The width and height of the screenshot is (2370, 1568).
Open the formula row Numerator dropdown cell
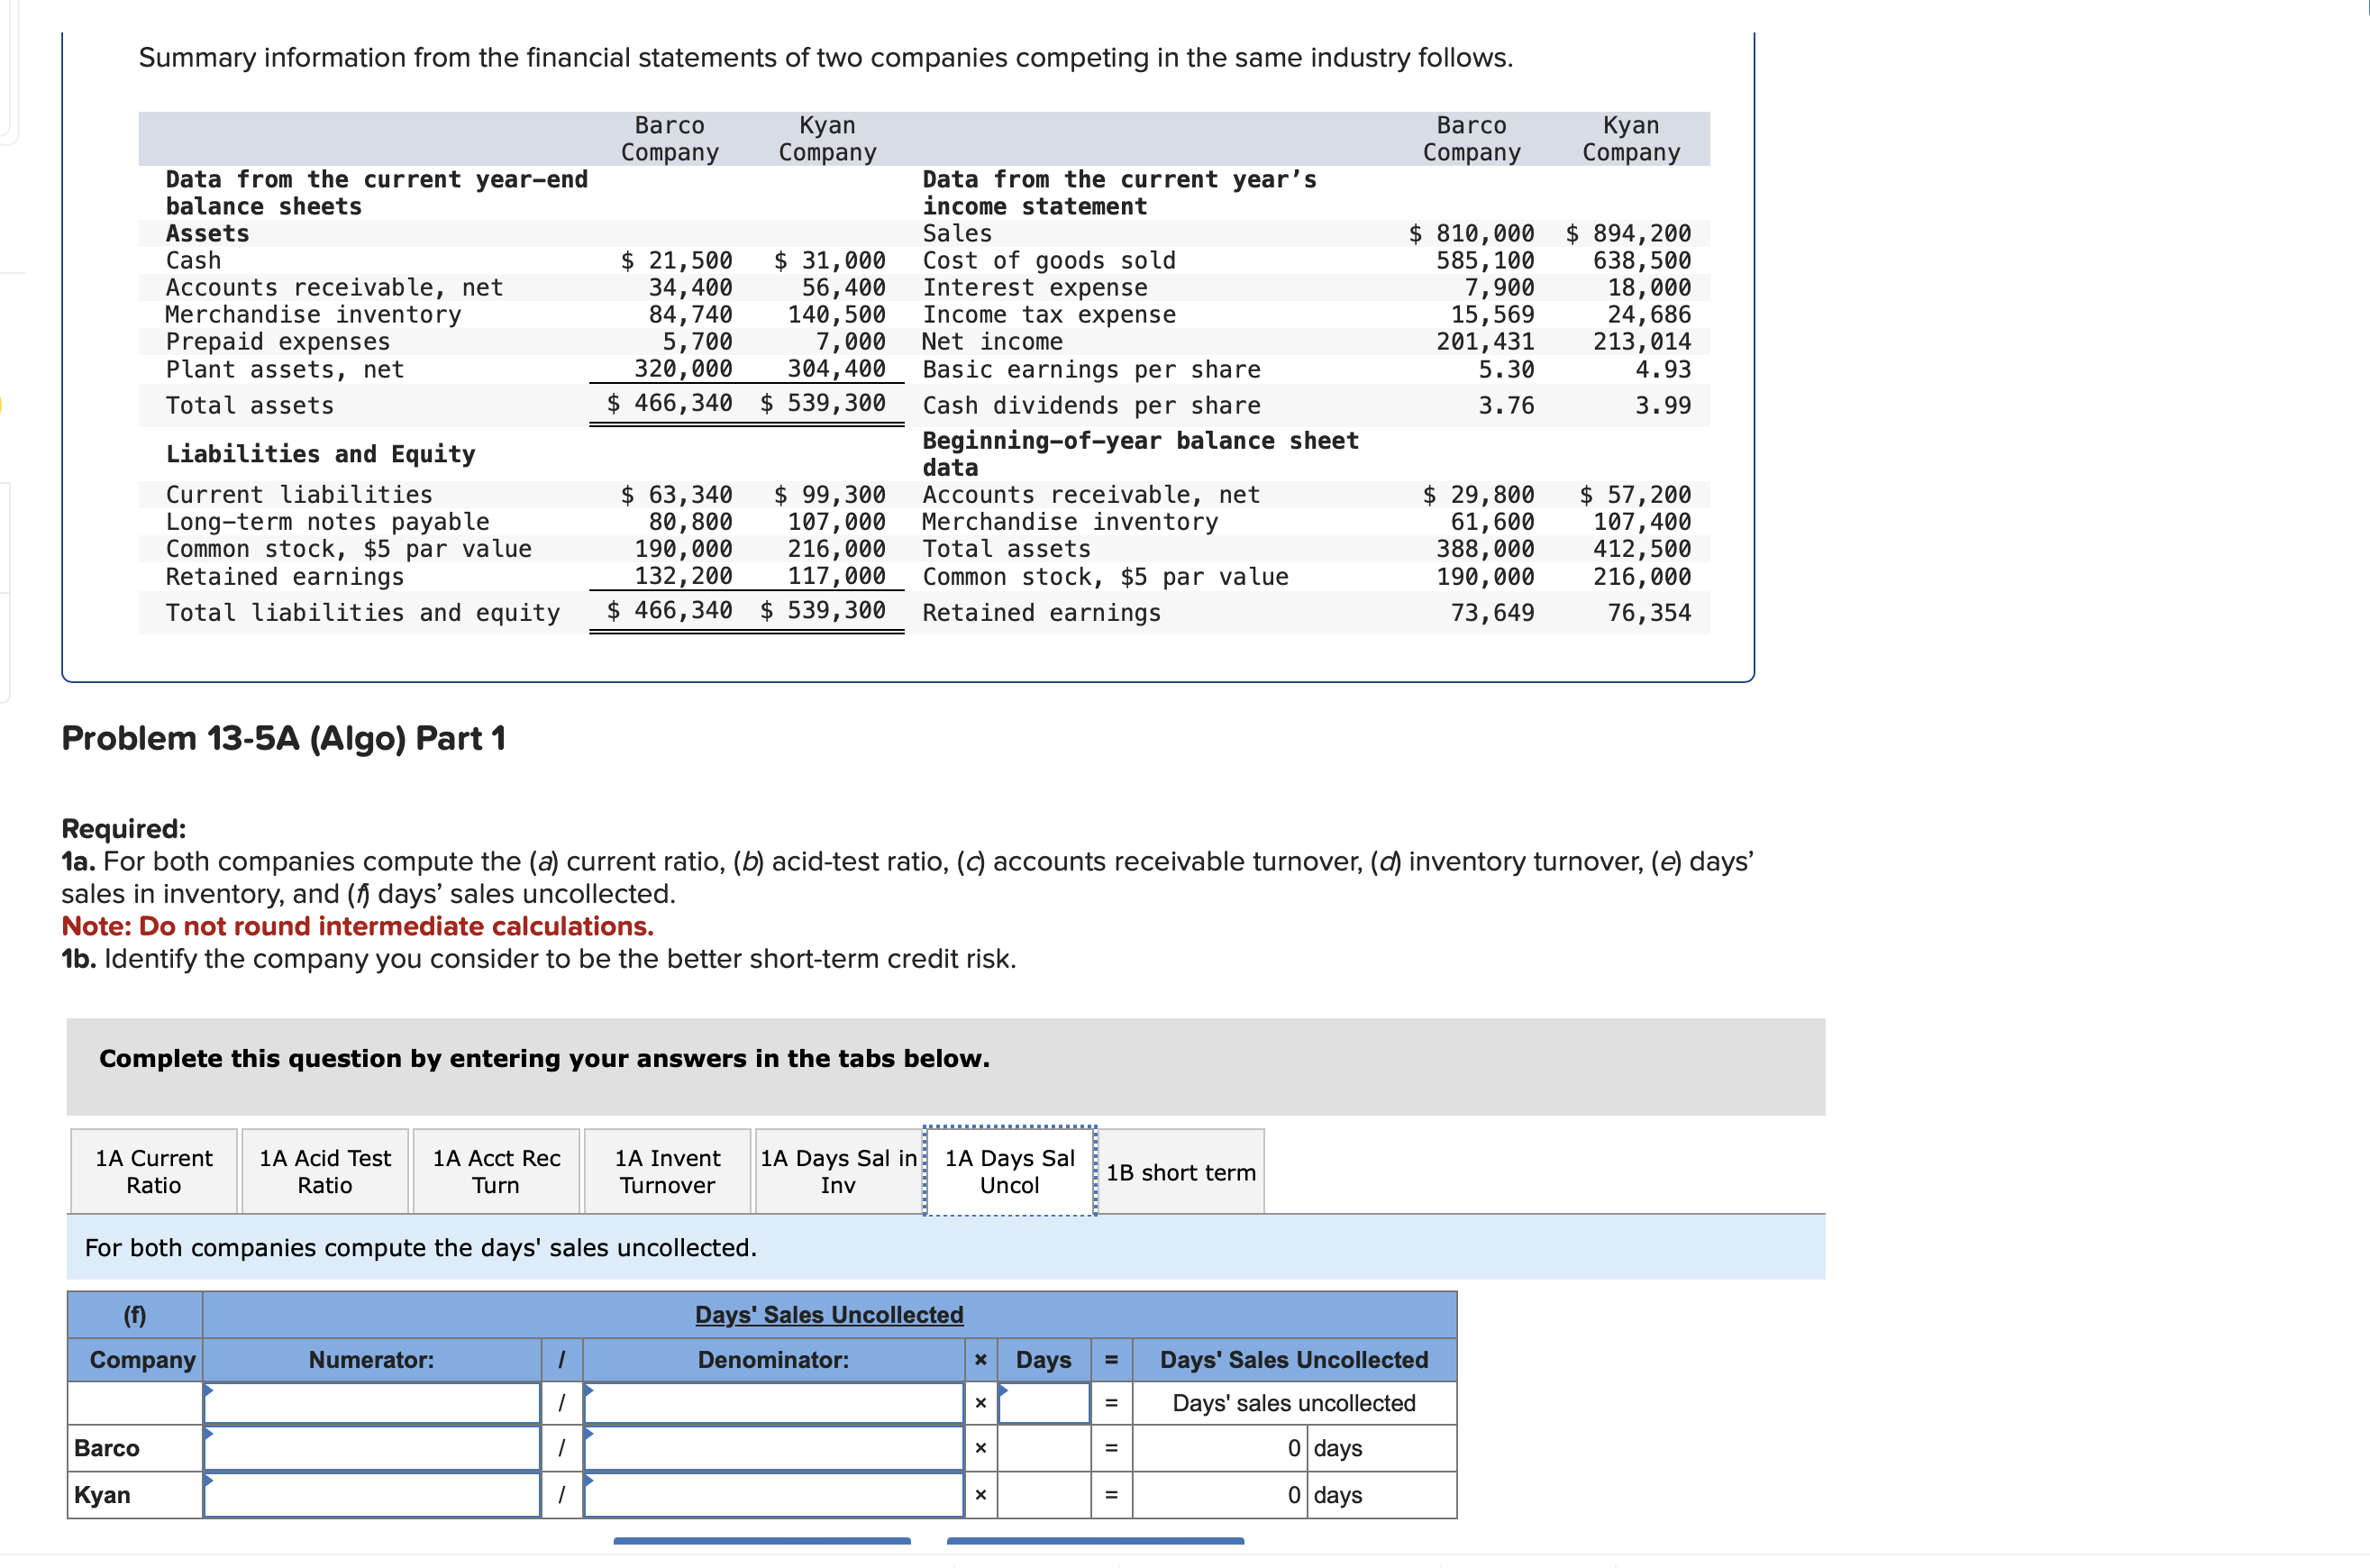point(372,1403)
